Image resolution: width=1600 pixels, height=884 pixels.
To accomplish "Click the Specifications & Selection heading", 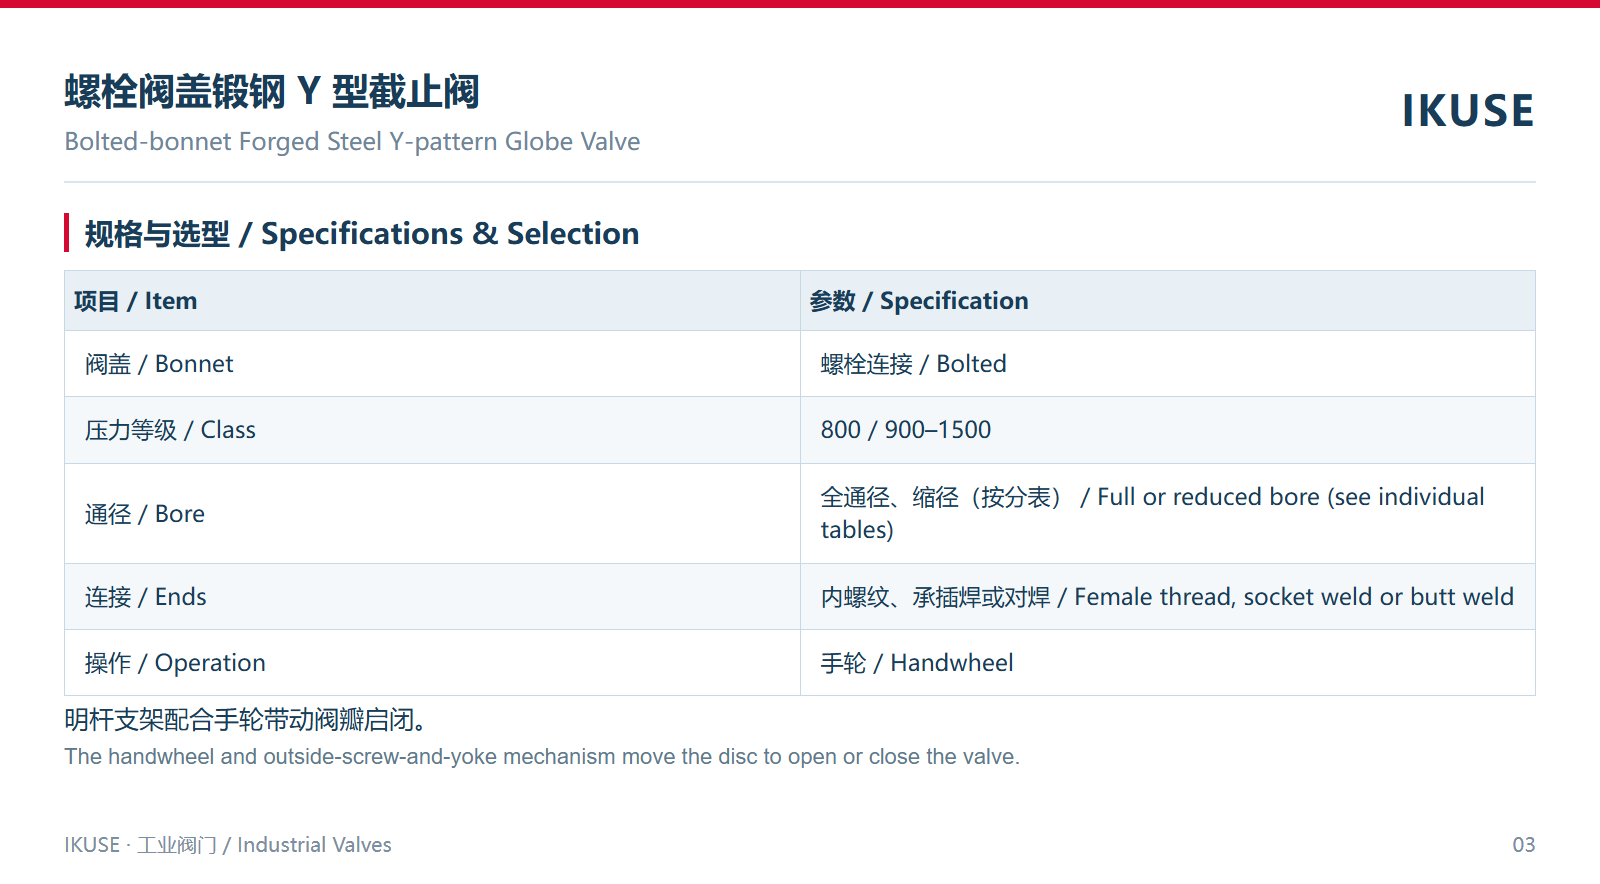I will pos(362,233).
